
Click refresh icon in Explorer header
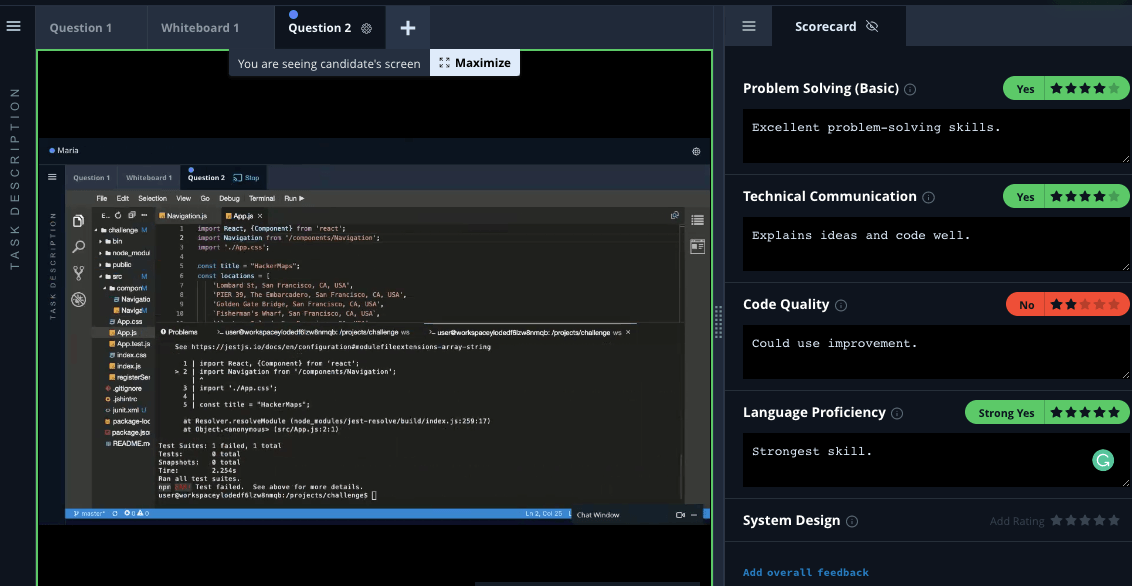[118, 215]
